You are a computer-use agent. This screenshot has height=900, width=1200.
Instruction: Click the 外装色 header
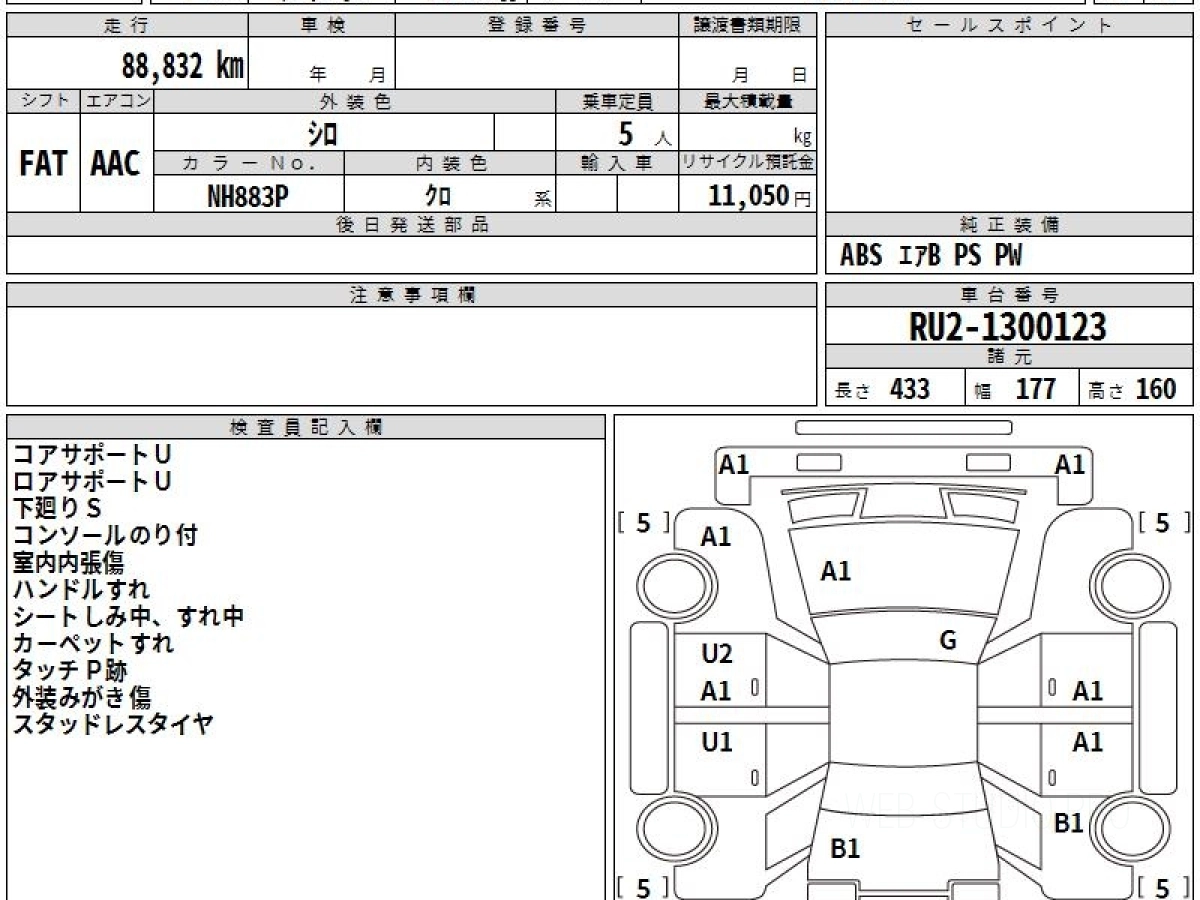355,101
